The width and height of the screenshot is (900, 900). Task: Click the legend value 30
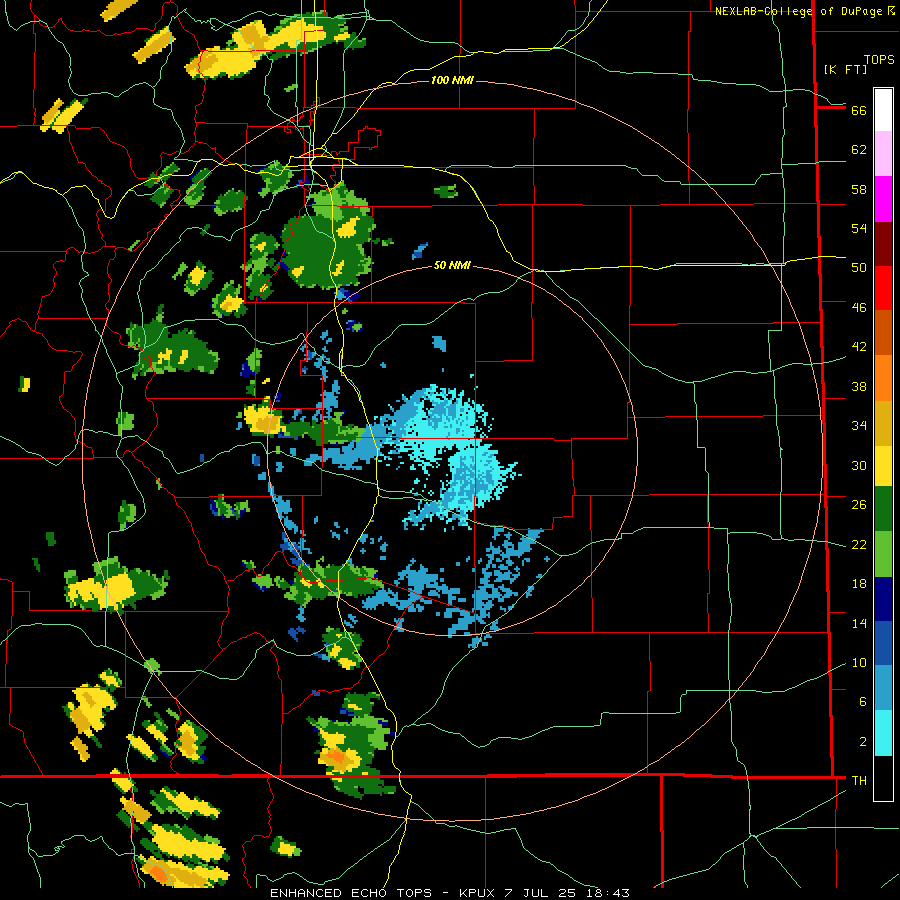[859, 465]
